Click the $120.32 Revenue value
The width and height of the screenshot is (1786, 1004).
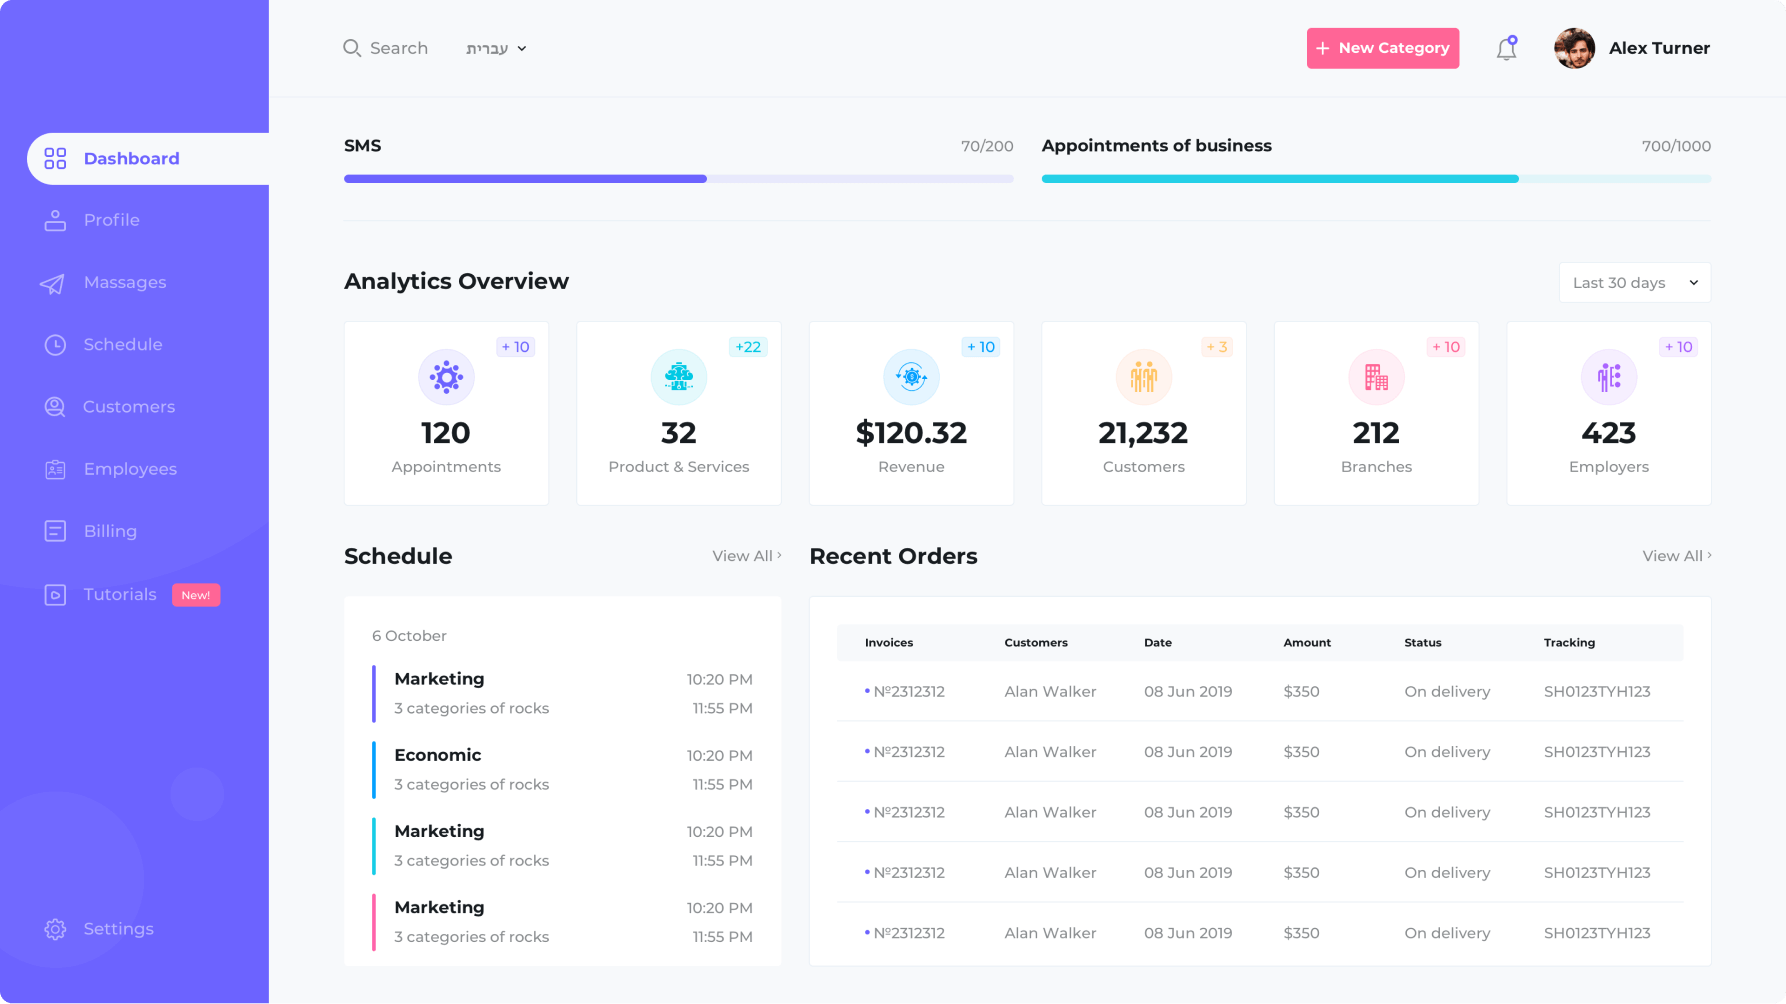tap(911, 433)
